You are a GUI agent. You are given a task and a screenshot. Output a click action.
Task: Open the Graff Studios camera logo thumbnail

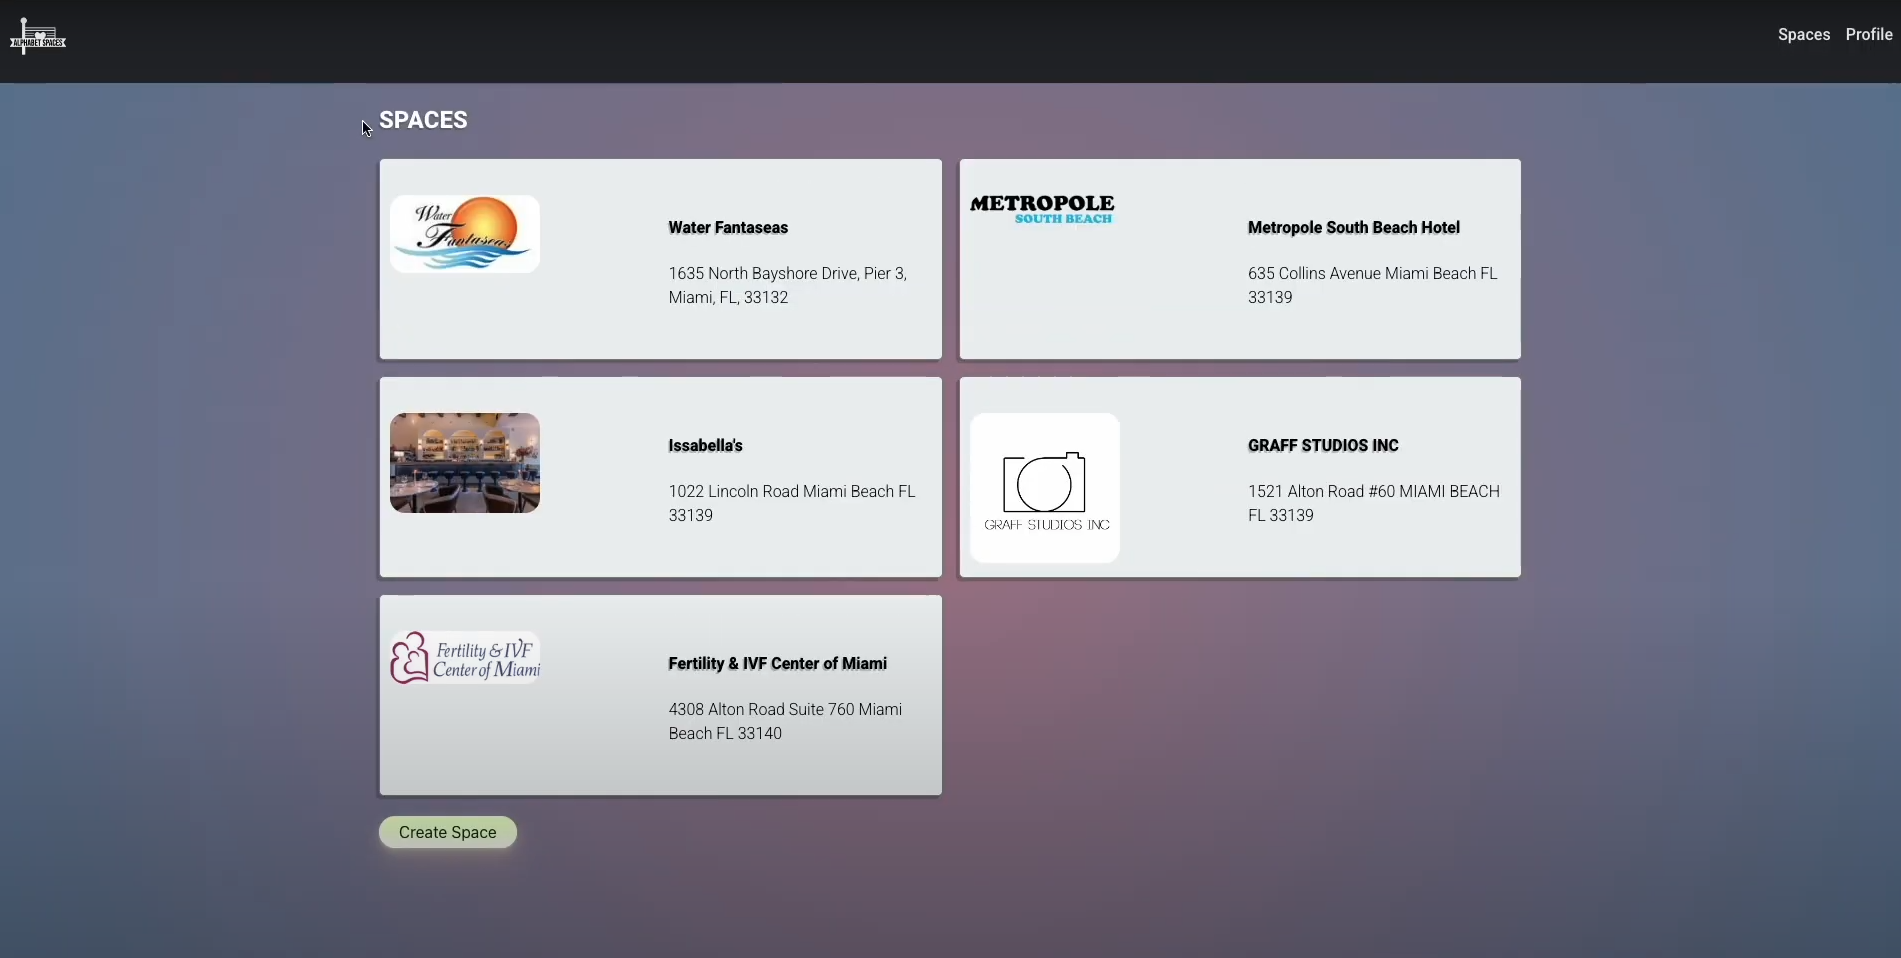point(1045,488)
